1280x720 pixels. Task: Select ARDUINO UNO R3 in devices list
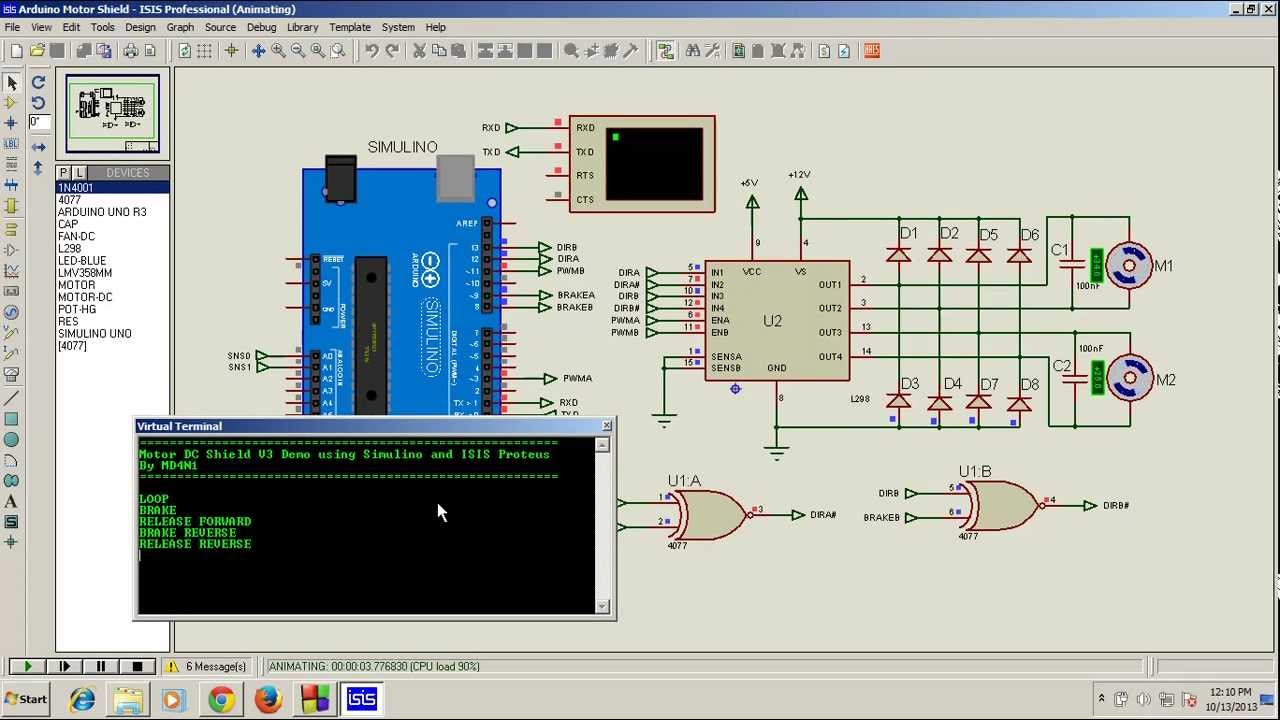tap(112, 212)
